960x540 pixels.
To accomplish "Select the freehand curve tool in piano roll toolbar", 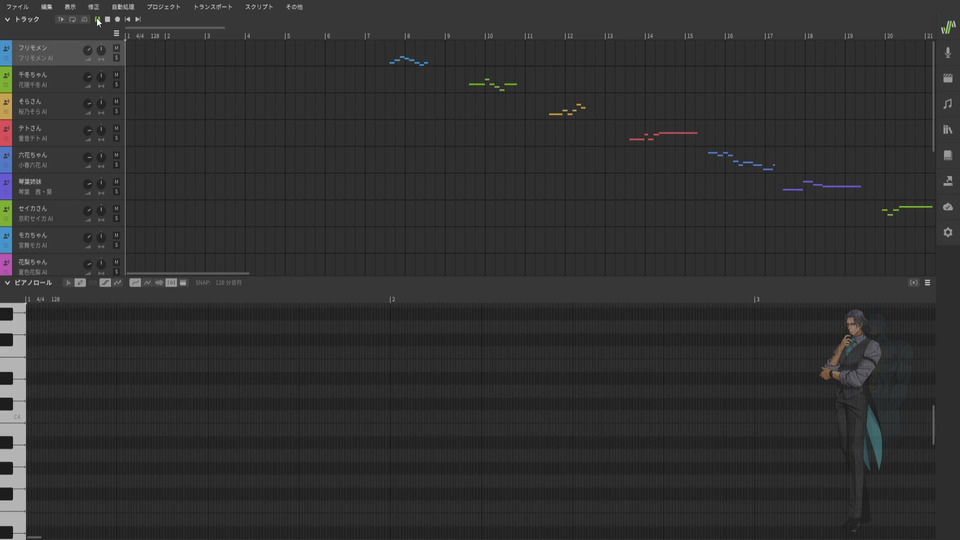I will (118, 283).
